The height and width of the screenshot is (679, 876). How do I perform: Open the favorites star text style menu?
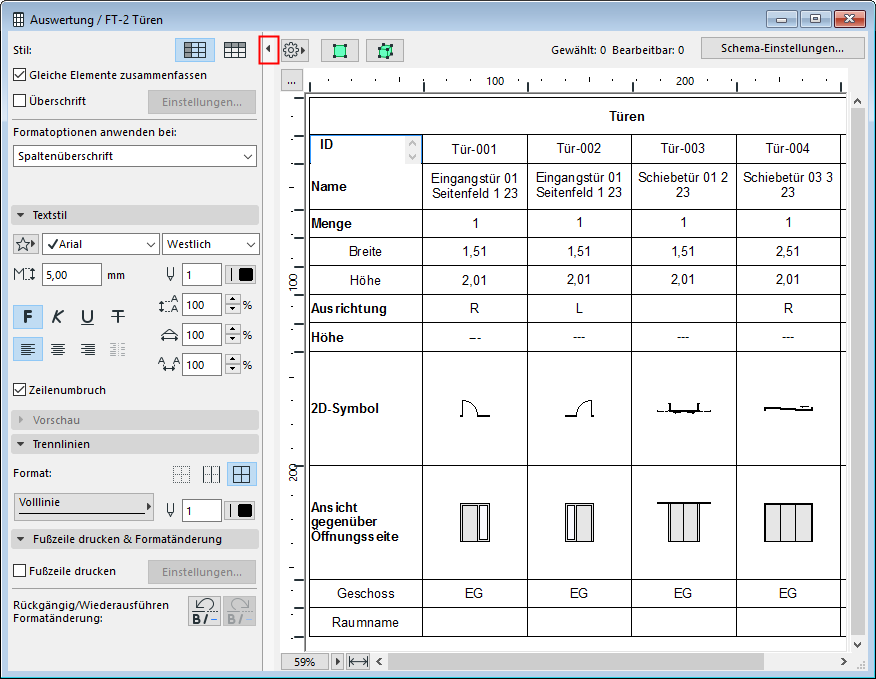pos(27,244)
